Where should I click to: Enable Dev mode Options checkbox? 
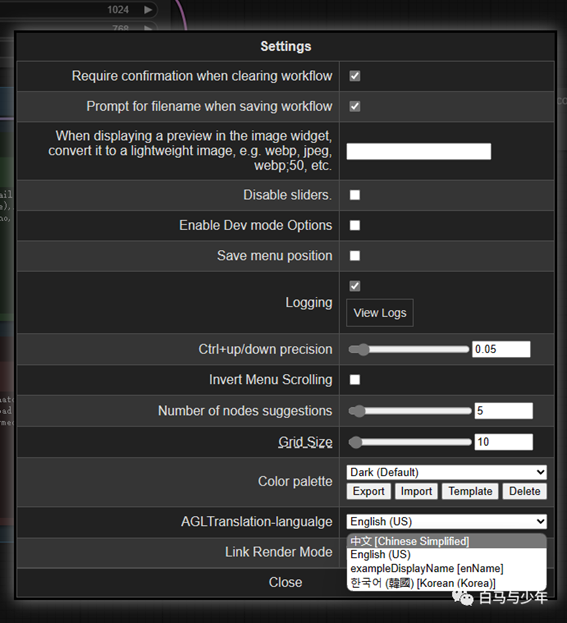(x=355, y=225)
